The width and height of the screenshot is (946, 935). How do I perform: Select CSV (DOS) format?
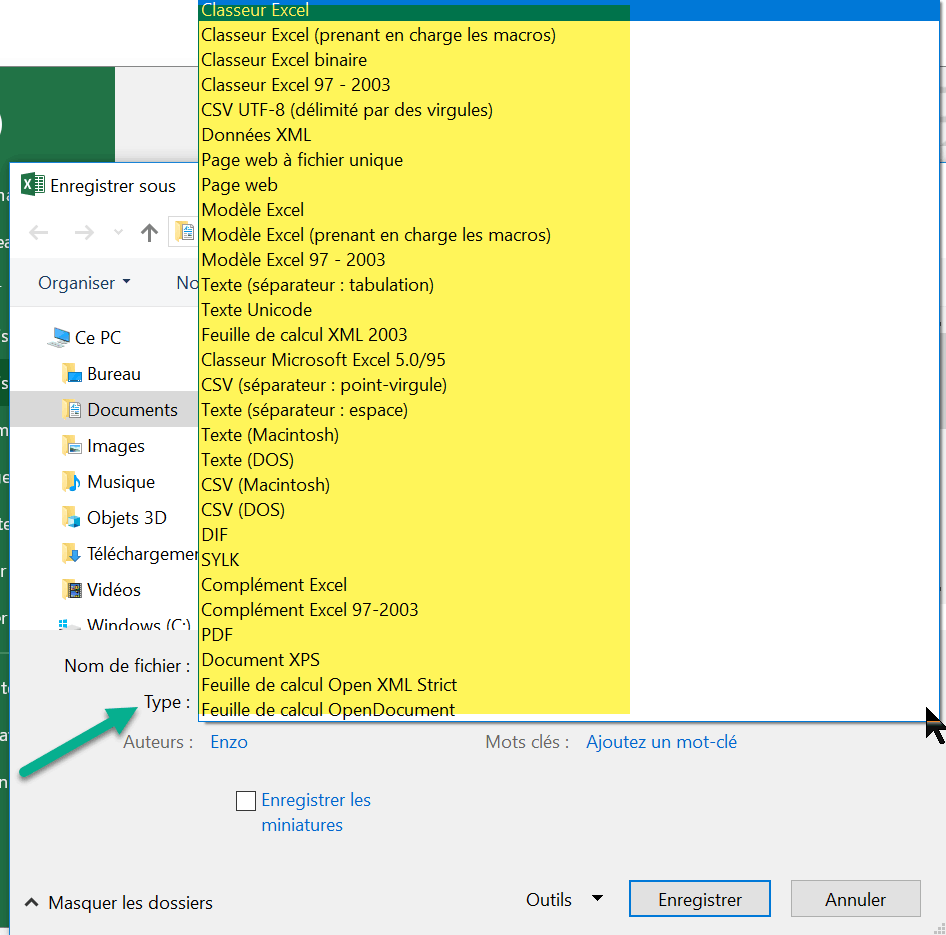click(x=568, y=510)
